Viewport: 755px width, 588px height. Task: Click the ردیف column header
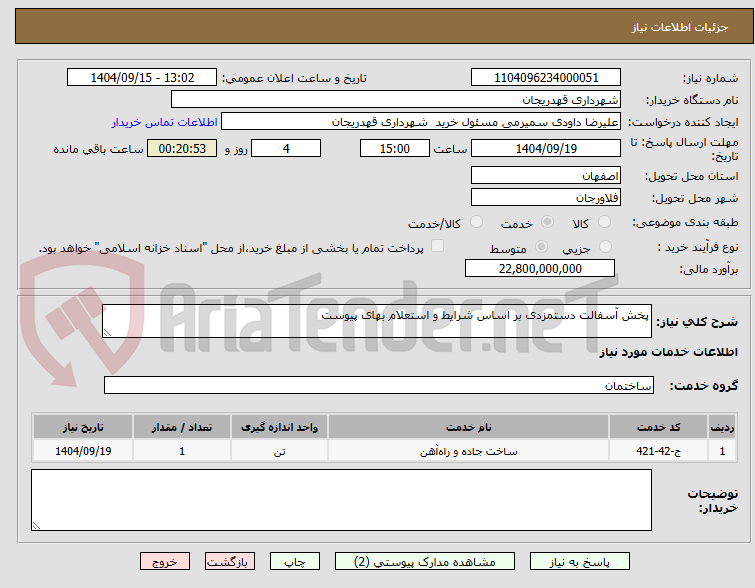pos(722,427)
